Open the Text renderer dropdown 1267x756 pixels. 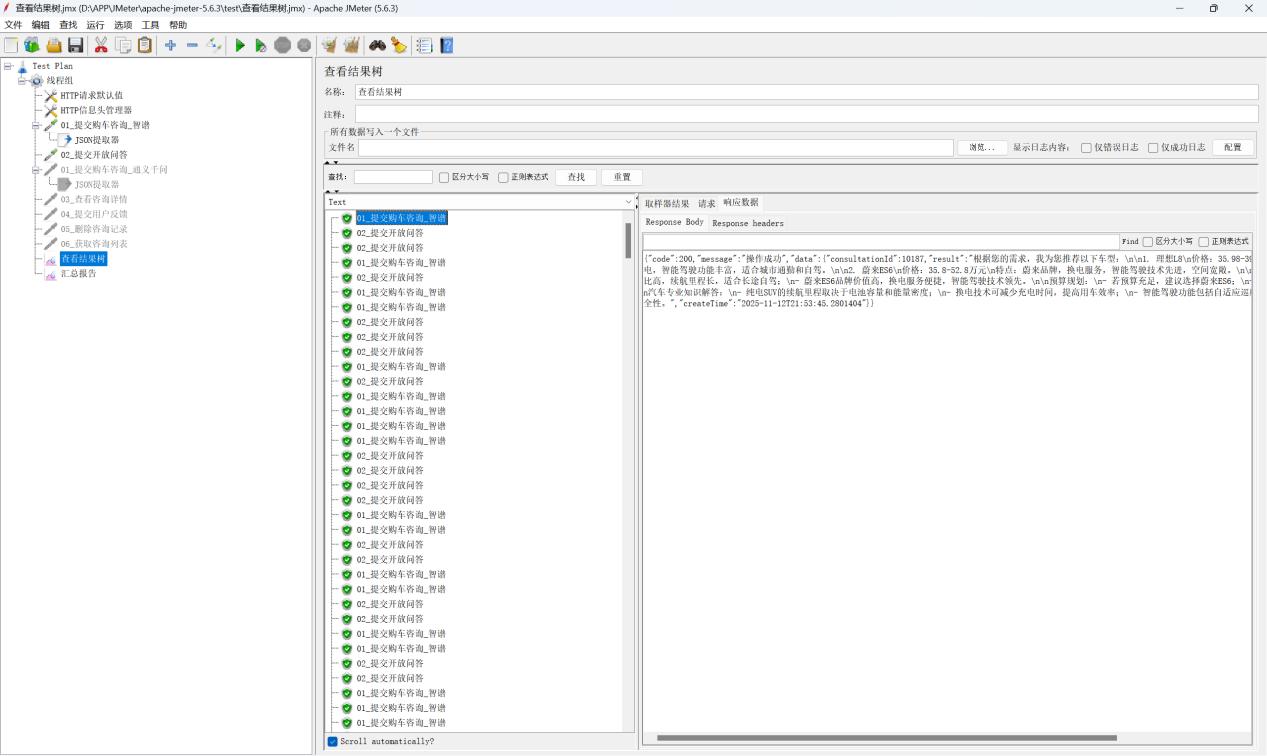tap(480, 202)
